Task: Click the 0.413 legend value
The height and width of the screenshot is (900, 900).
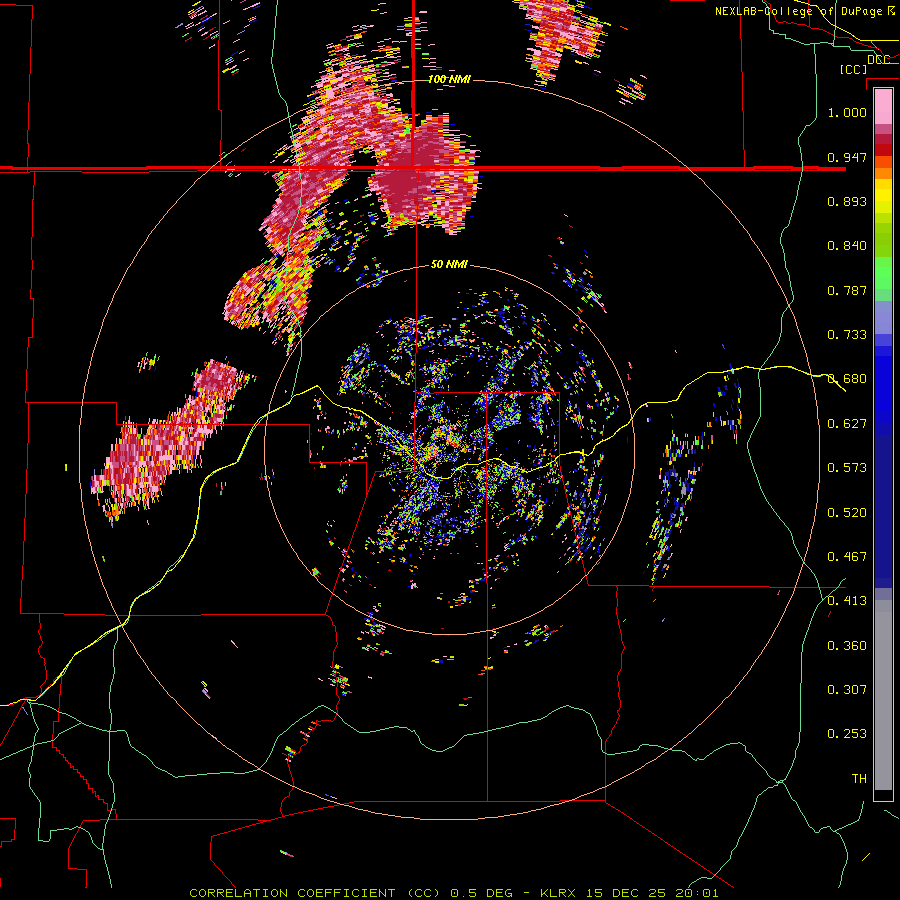Action: pyautogui.click(x=847, y=601)
